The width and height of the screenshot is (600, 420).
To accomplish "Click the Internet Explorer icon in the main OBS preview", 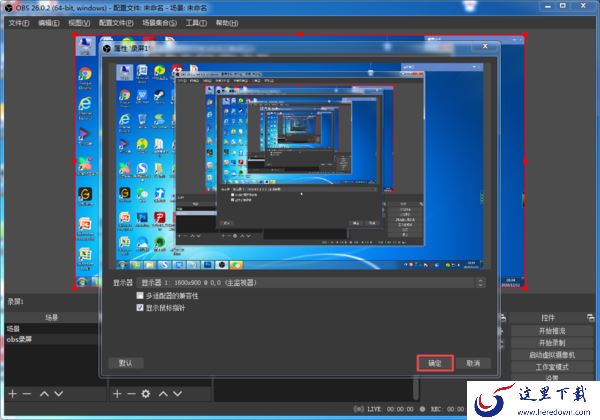I will pyautogui.click(x=85, y=104).
